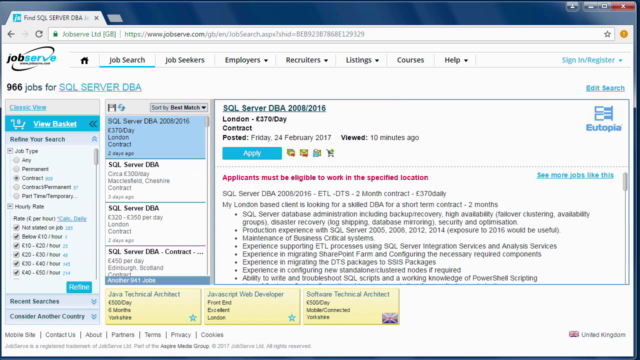Choose the Contract/Permanent radio option
Image resolution: width=640 pixels, height=360 pixels.
(x=16, y=187)
